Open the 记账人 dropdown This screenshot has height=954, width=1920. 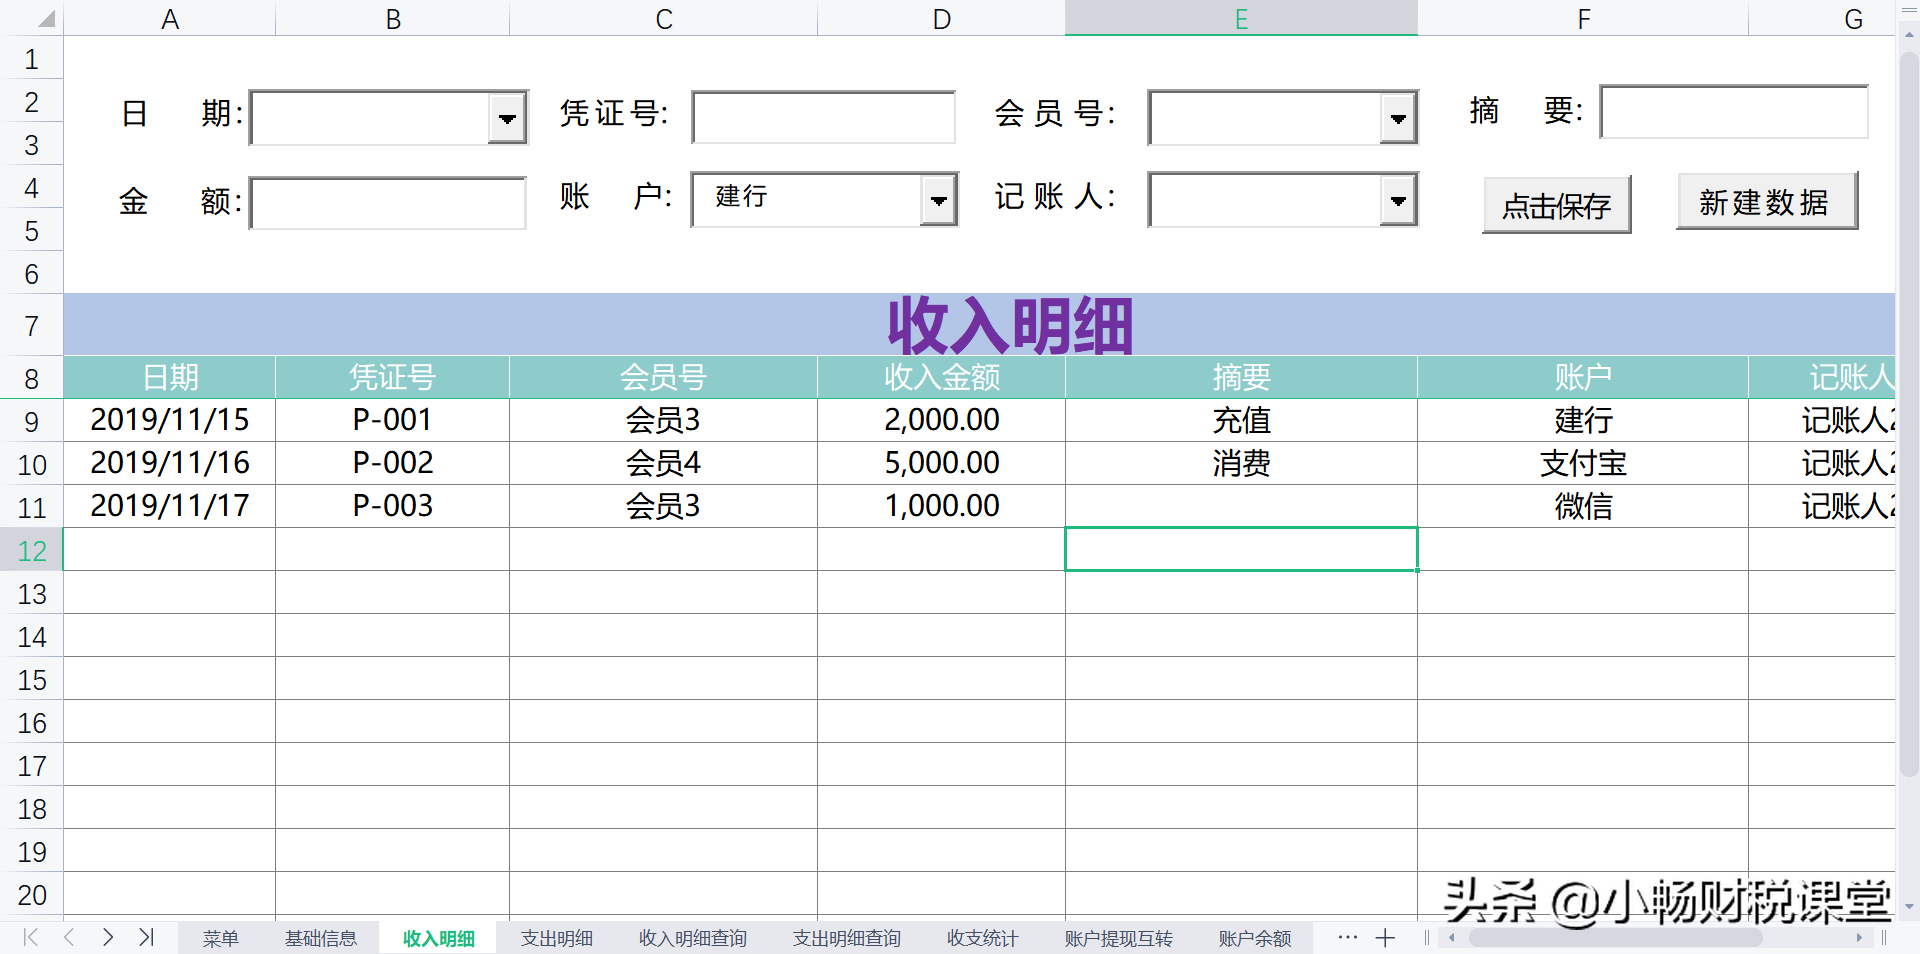1398,199
